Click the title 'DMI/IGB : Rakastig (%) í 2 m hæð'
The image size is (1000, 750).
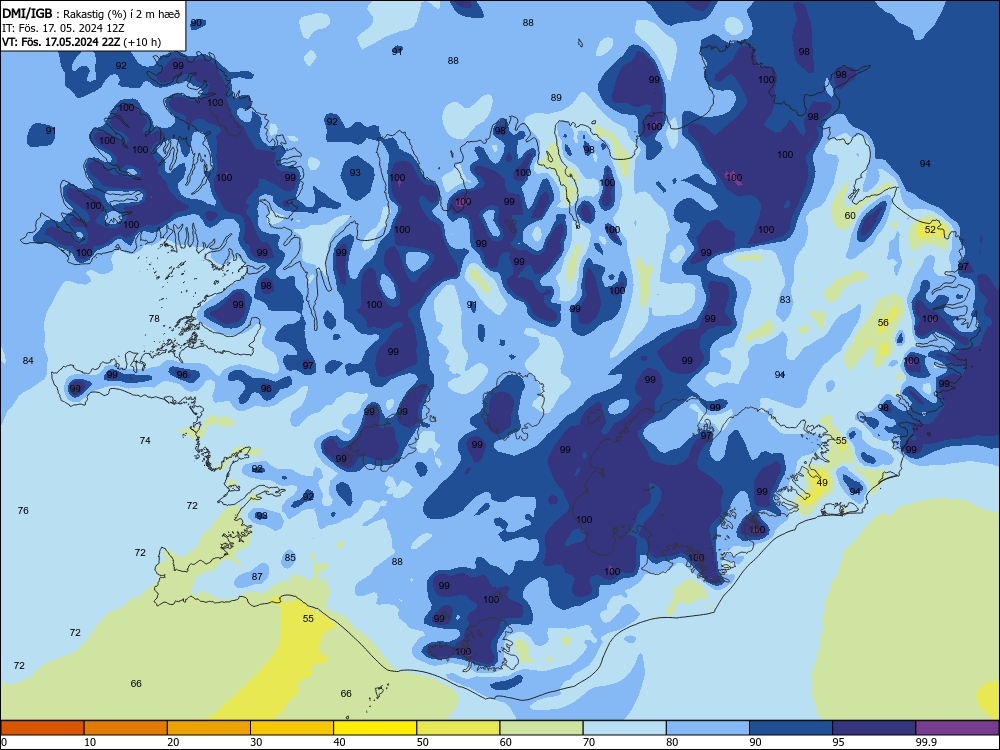[92, 14]
